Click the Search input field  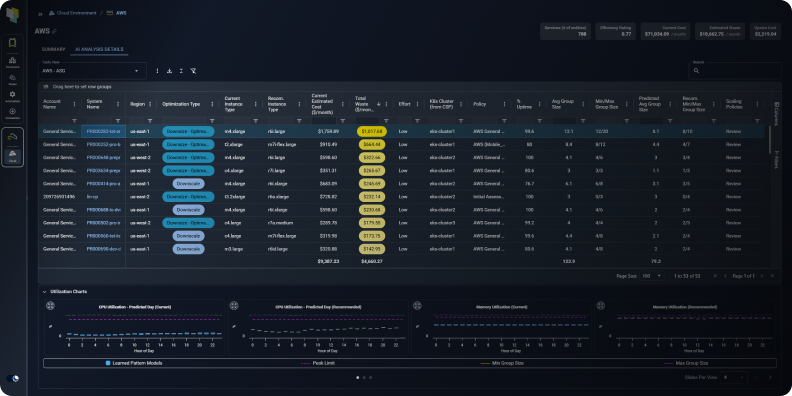[735, 71]
